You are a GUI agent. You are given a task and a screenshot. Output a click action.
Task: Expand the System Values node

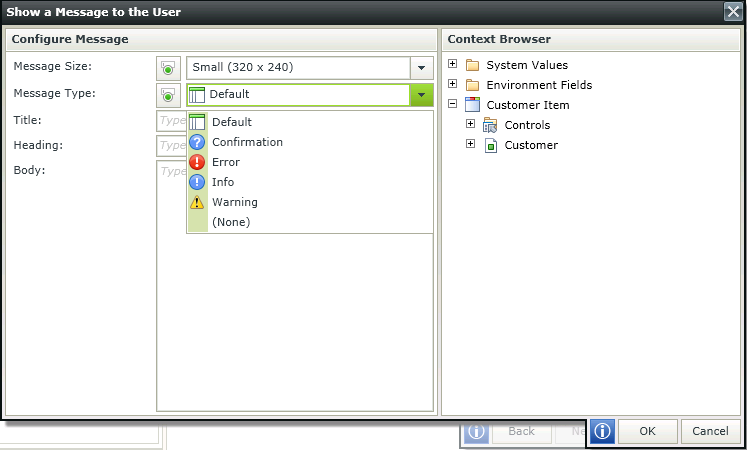[x=453, y=63]
